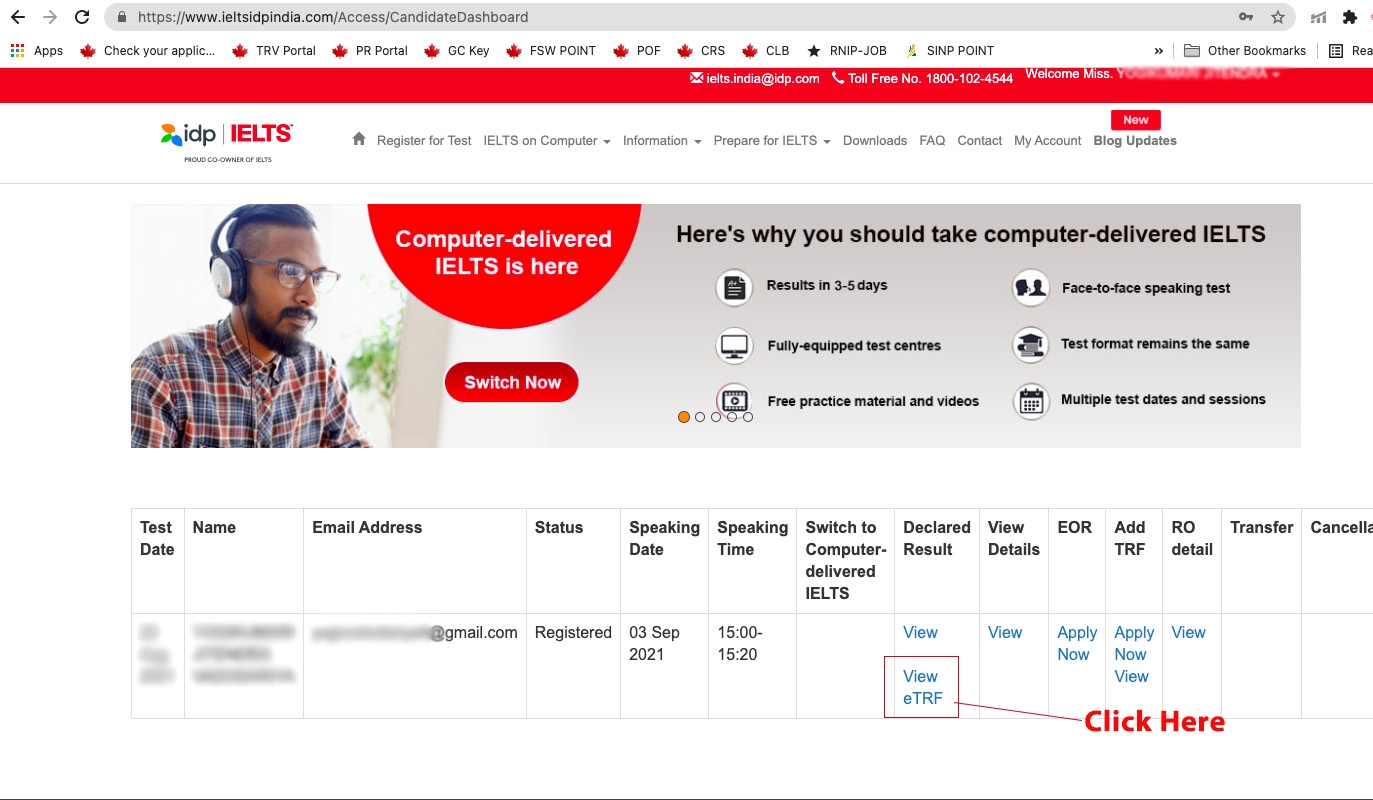This screenshot has height=800, width=1373.
Task: Click inside the browser address bar
Action: 400,16
